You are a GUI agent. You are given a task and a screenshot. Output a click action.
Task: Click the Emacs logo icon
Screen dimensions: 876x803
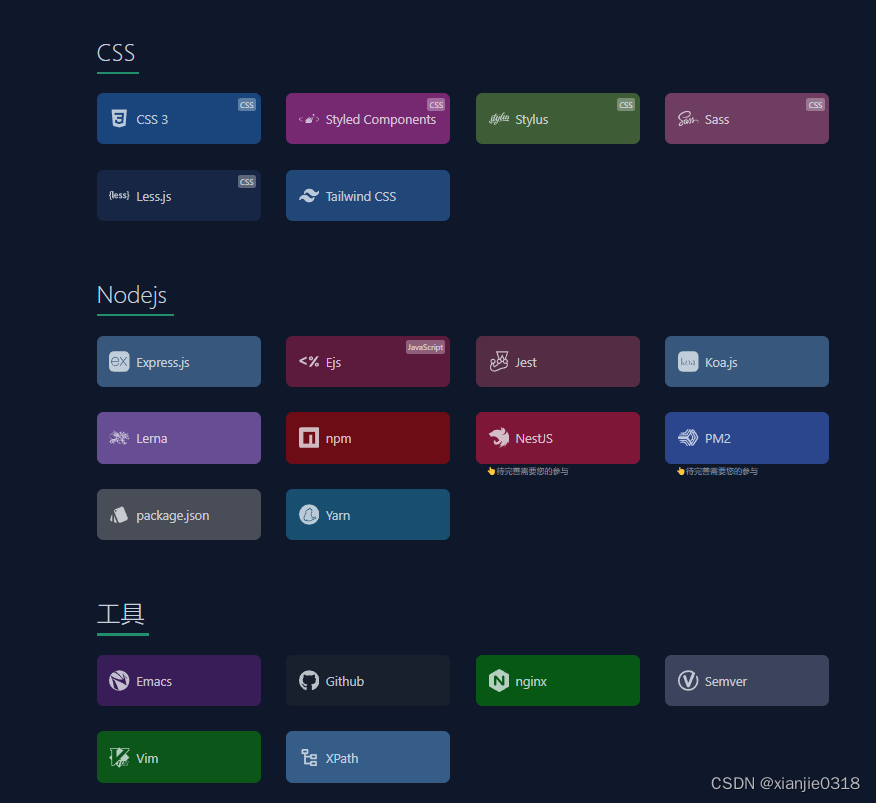[119, 681]
